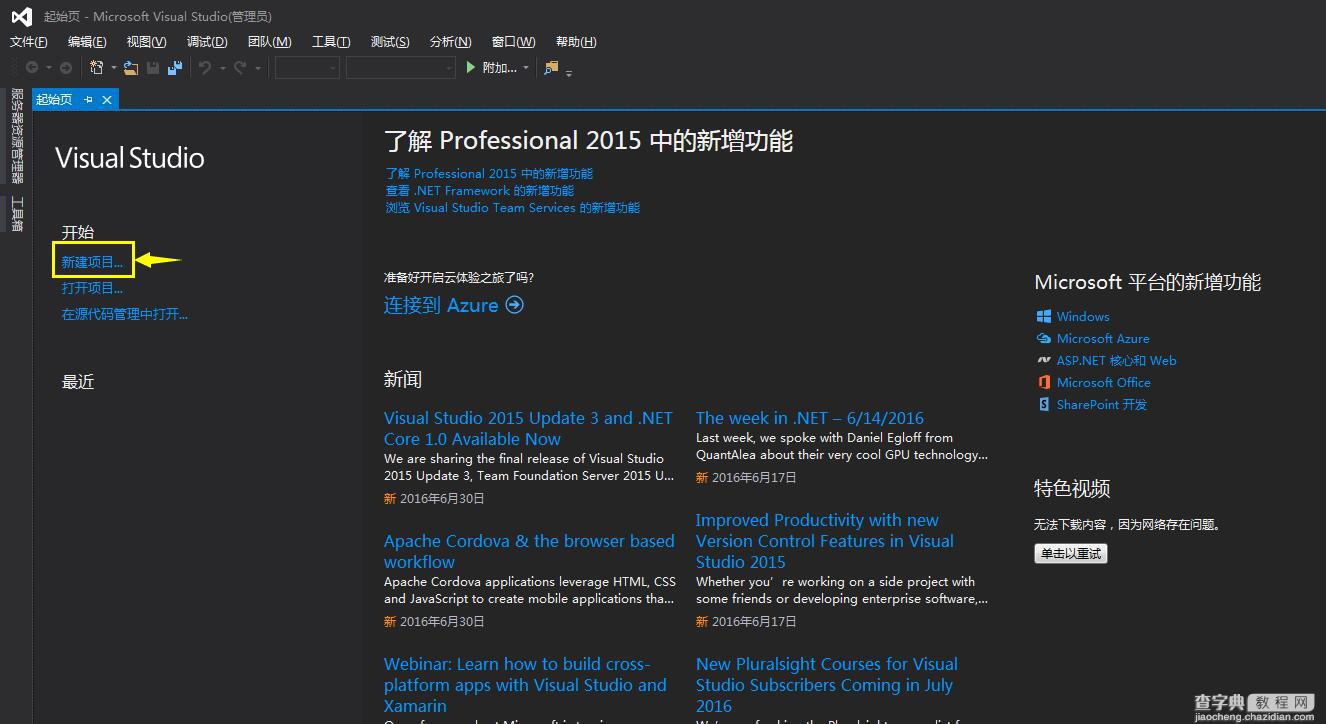Click the SharePoint 开发 text link
This screenshot has width=1326, height=724.
[1101, 404]
